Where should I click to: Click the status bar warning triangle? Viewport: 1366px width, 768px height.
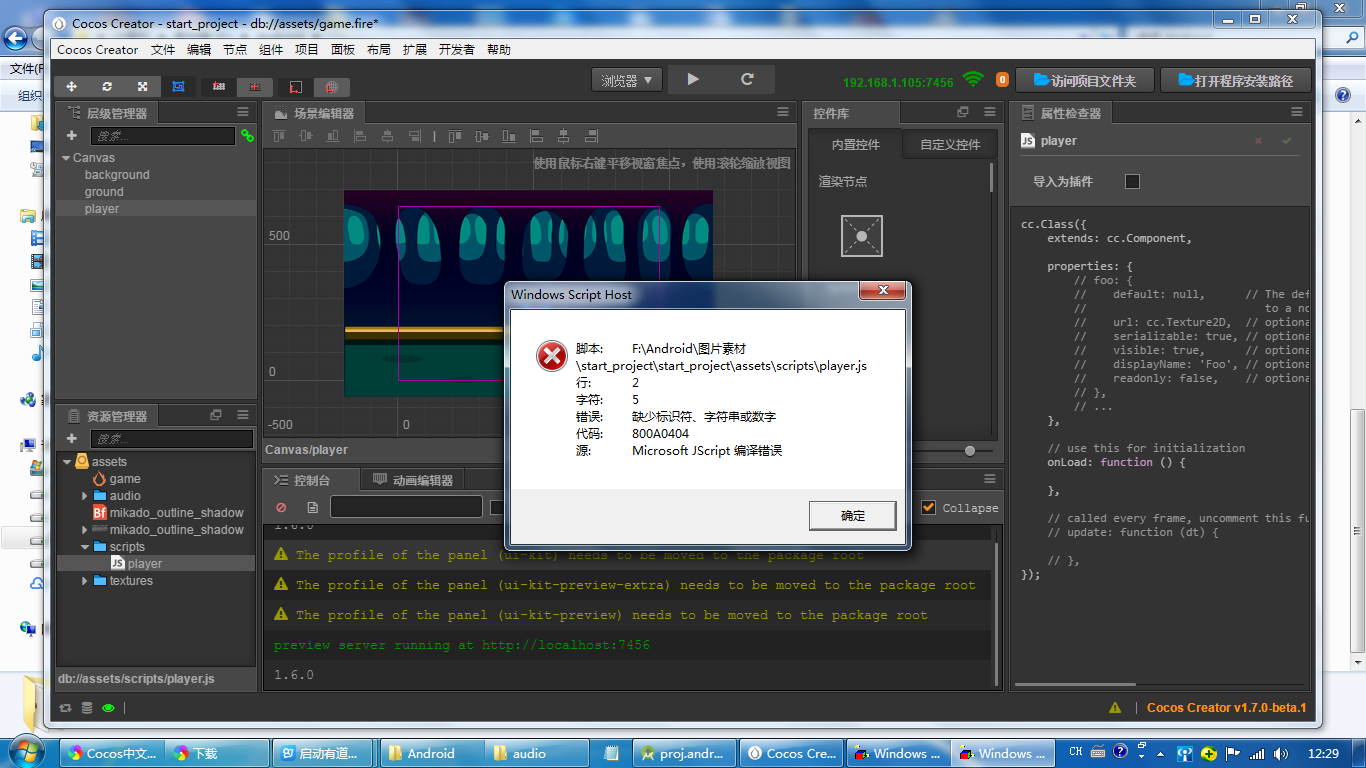coord(1115,708)
